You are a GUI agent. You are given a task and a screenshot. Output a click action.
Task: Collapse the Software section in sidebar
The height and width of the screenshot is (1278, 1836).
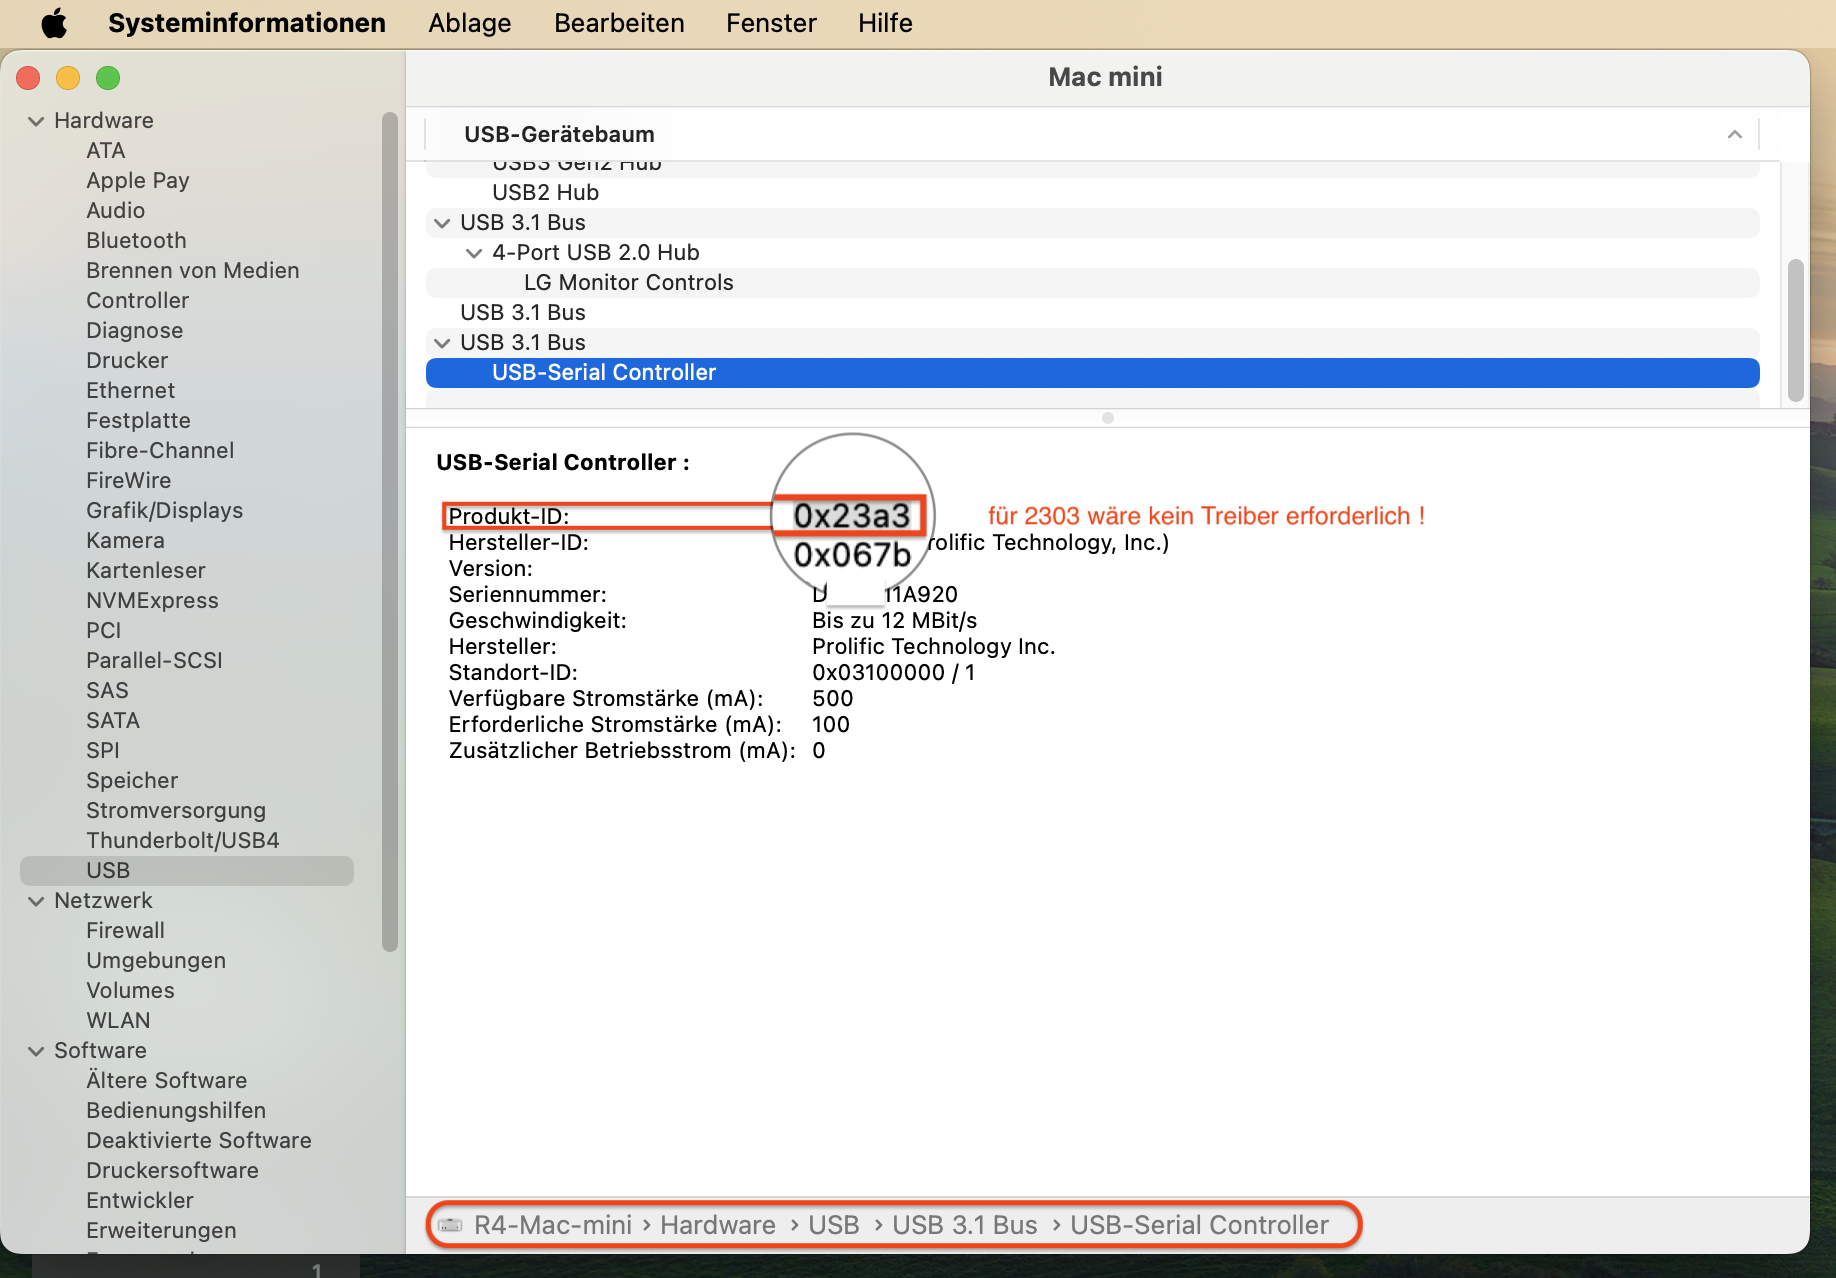pos(36,1051)
